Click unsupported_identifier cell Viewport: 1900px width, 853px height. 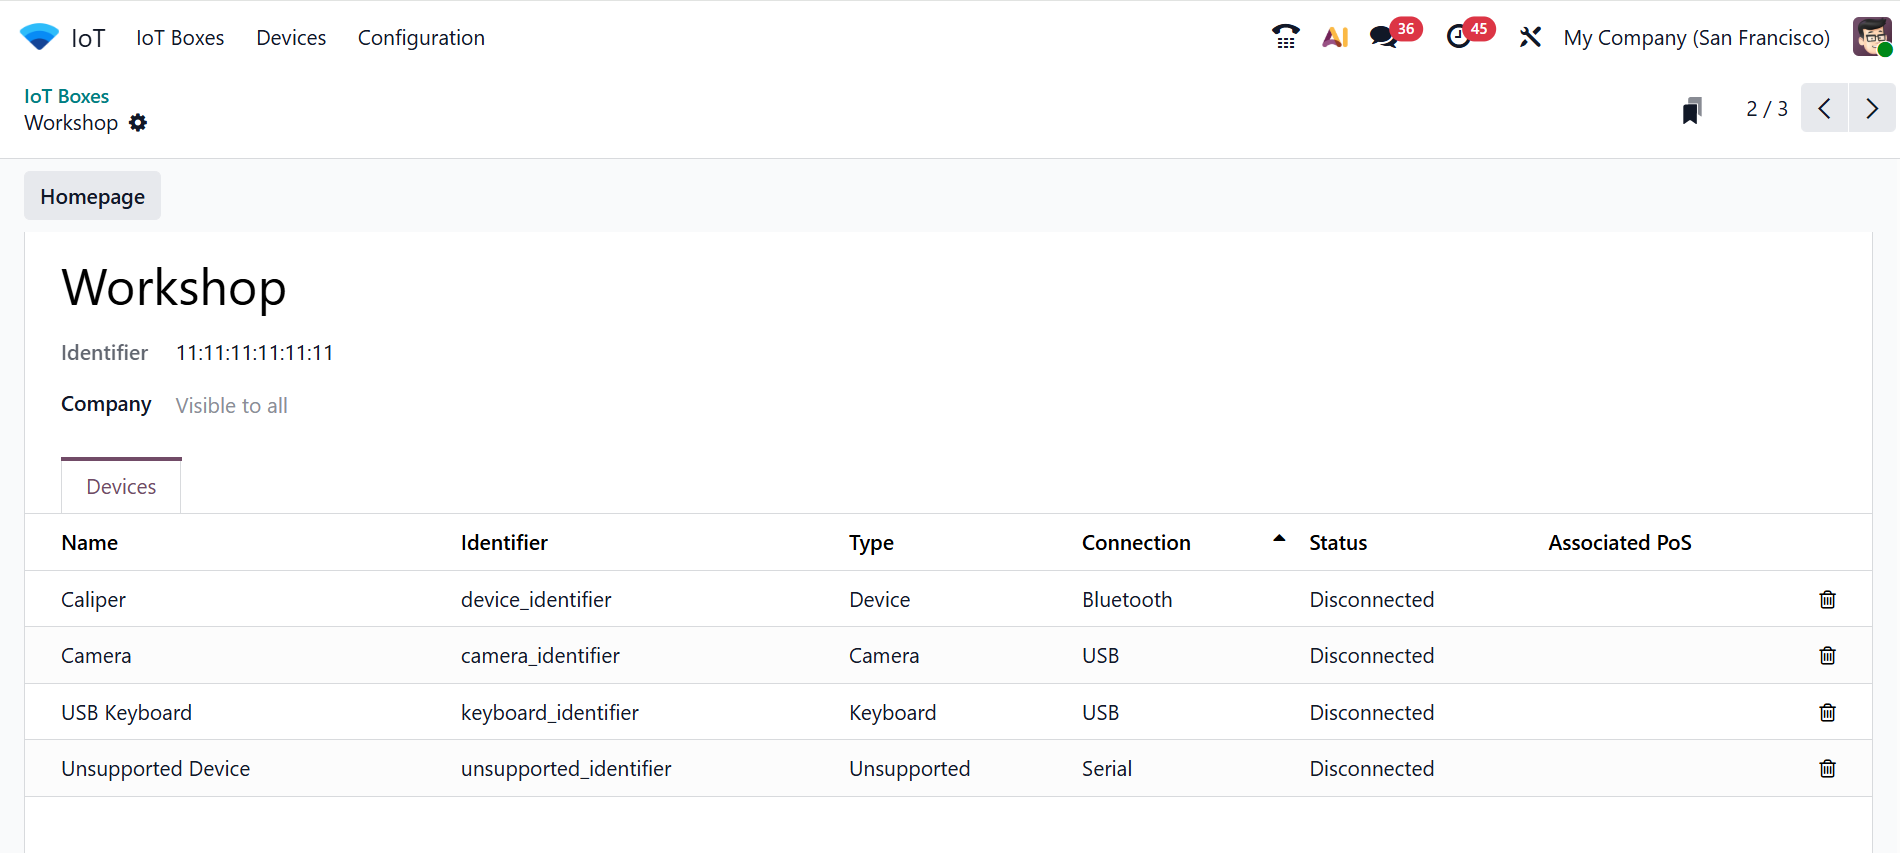[x=566, y=768]
